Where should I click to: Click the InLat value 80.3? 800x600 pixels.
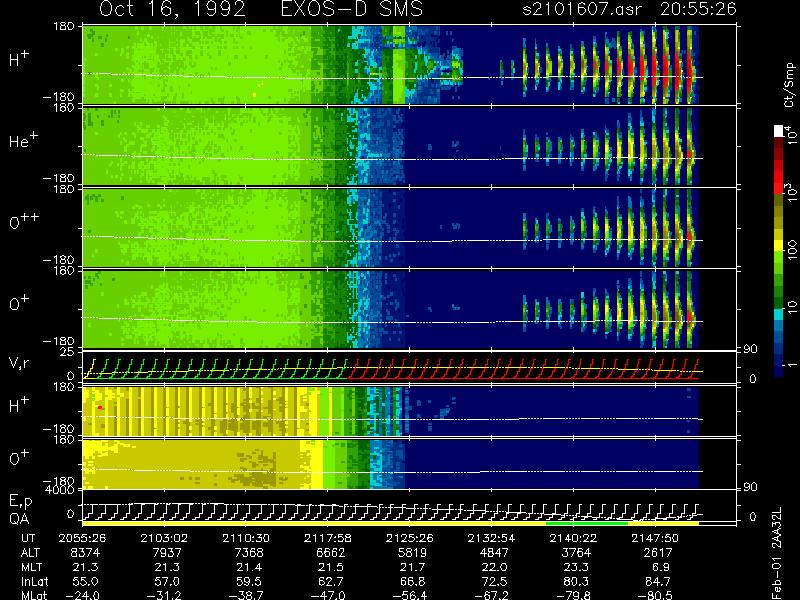coord(576,581)
